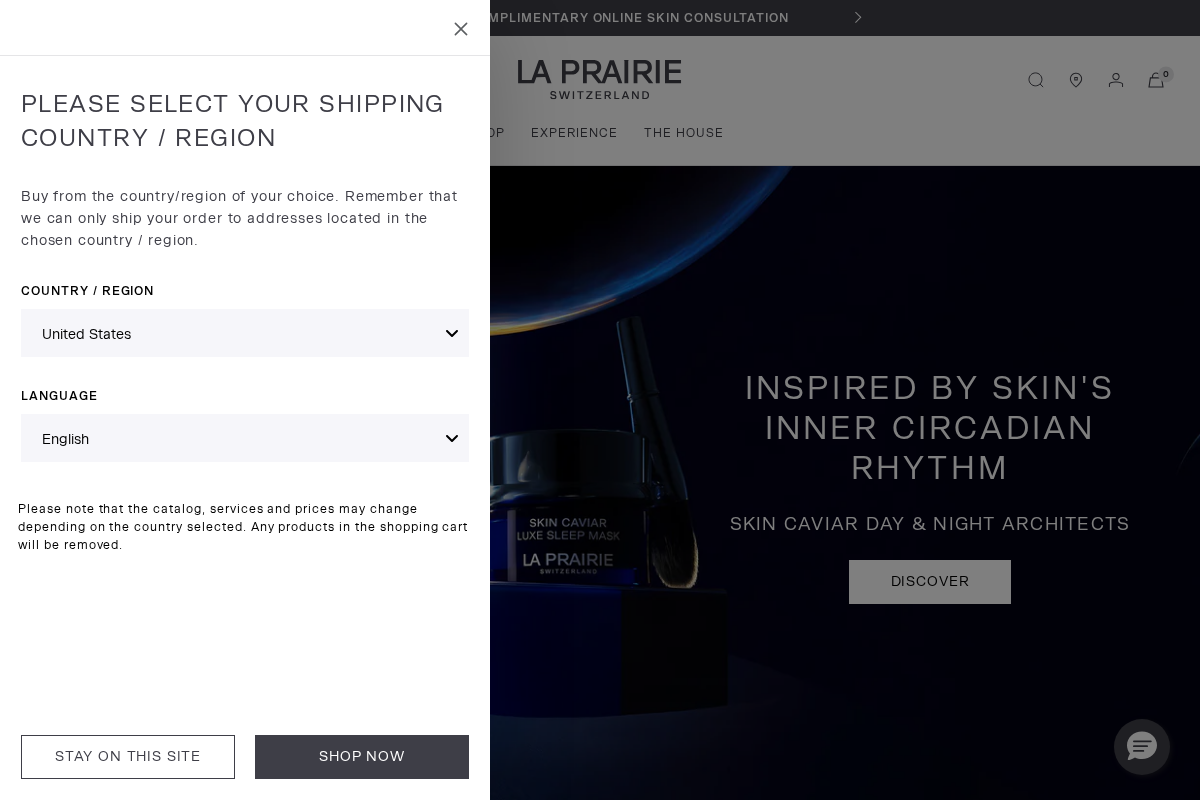The image size is (1200, 800).
Task: Dismiss the shipping country popup with the X
Action: click(x=461, y=29)
